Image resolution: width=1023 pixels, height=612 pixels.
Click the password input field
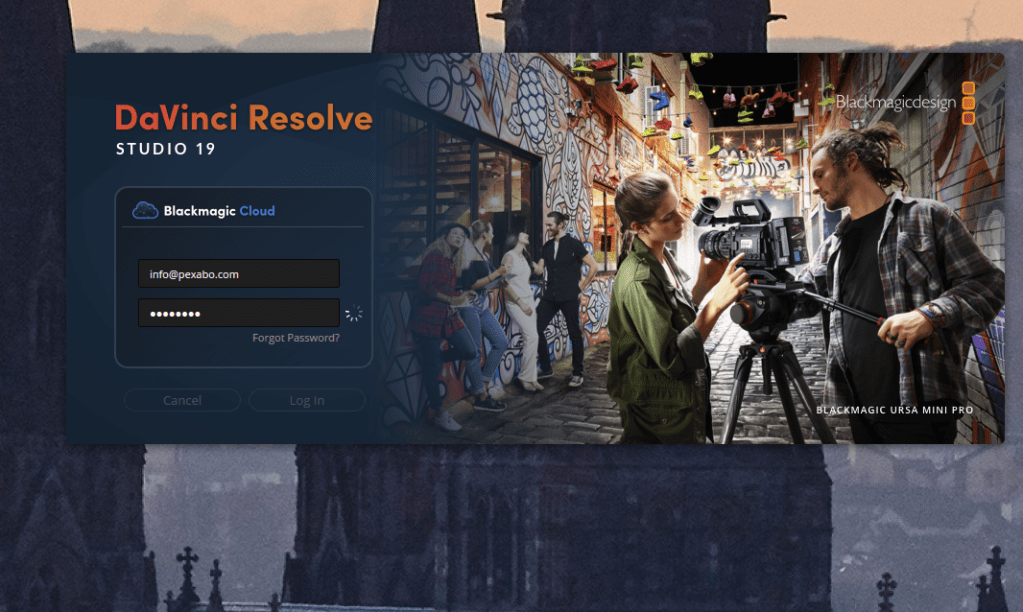(x=239, y=313)
